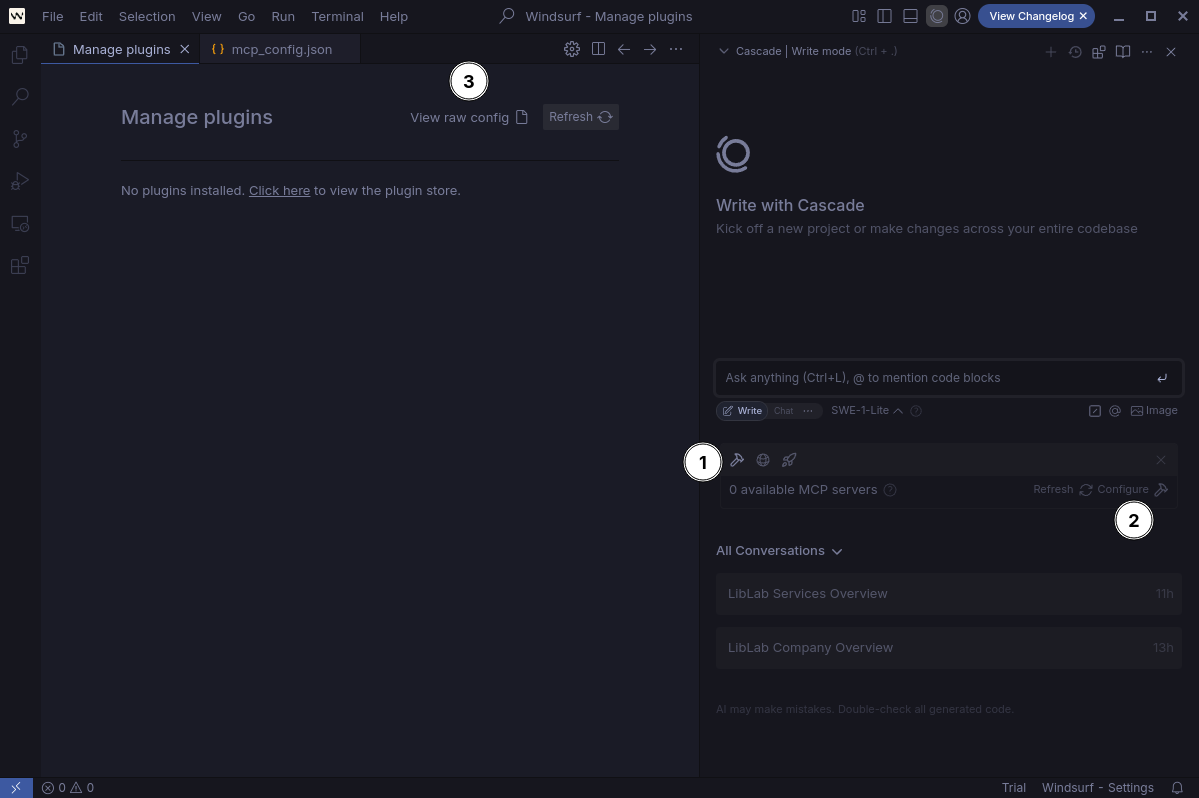Open more Cascade mode options
This screenshot has height=798, width=1199.
[x=807, y=410]
